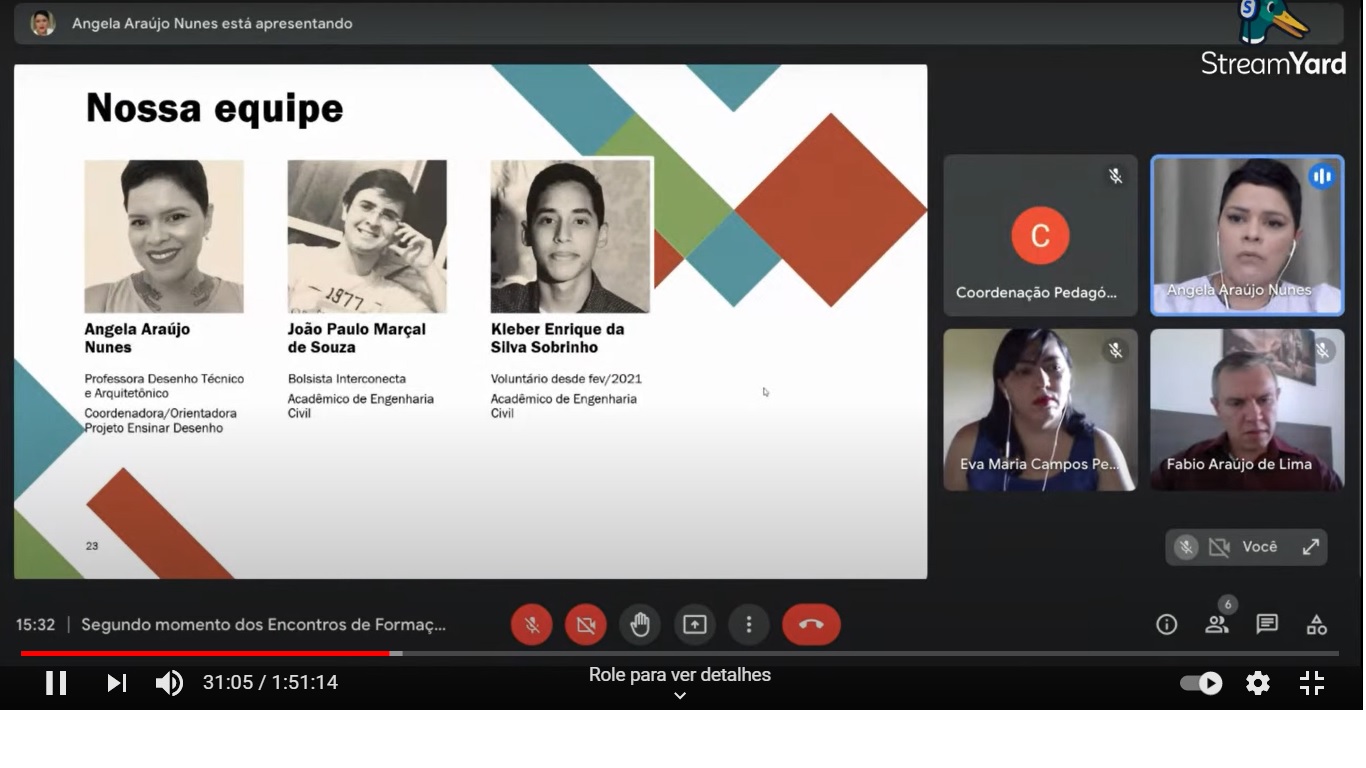Expand 'Role para ver detalhes' chevron

pyautogui.click(x=680, y=696)
